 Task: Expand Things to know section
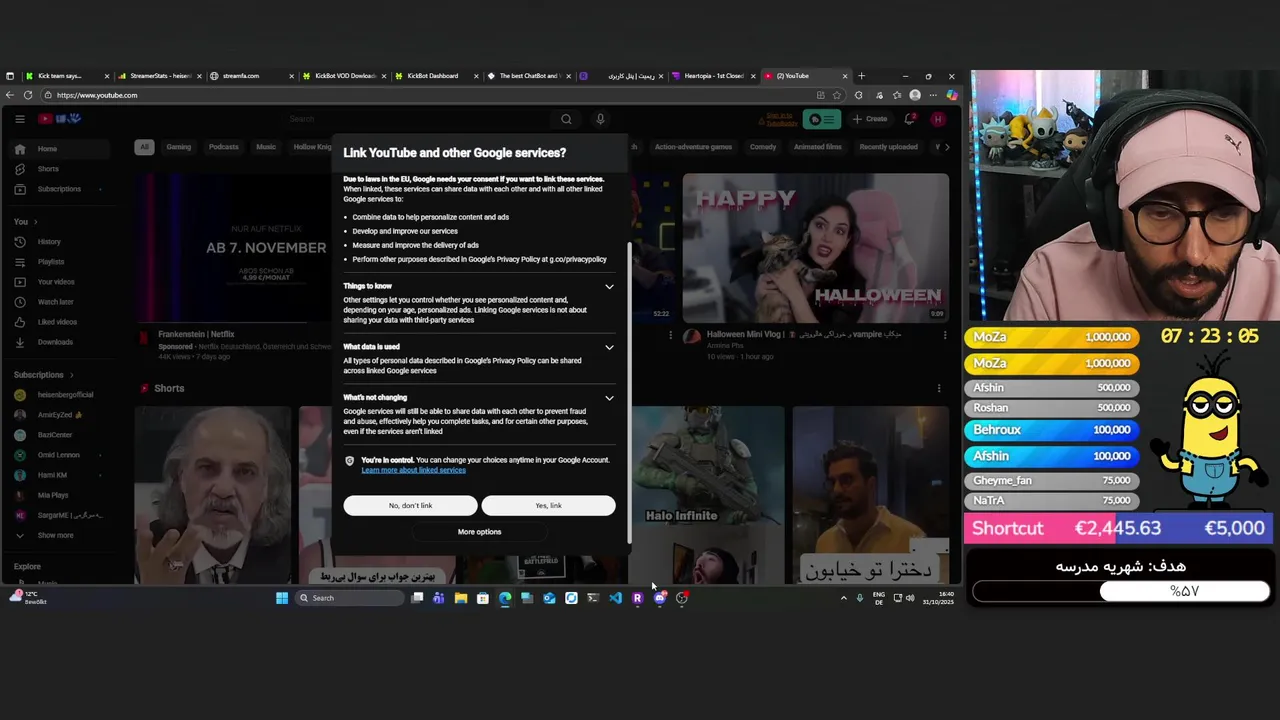pos(609,287)
